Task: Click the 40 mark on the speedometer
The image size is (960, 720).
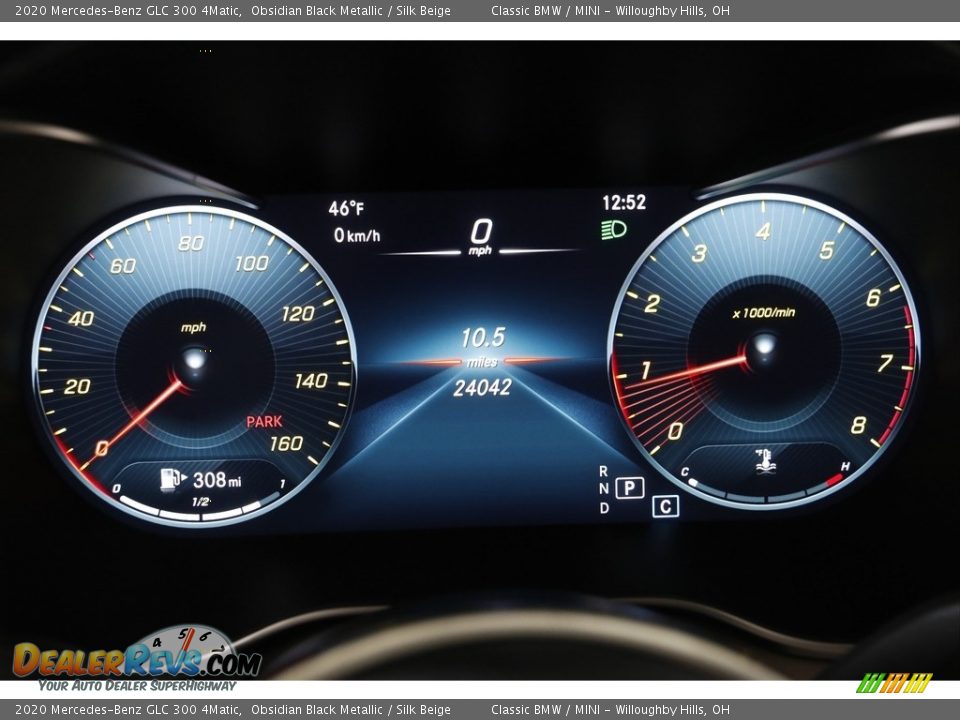Action: [x=81, y=318]
